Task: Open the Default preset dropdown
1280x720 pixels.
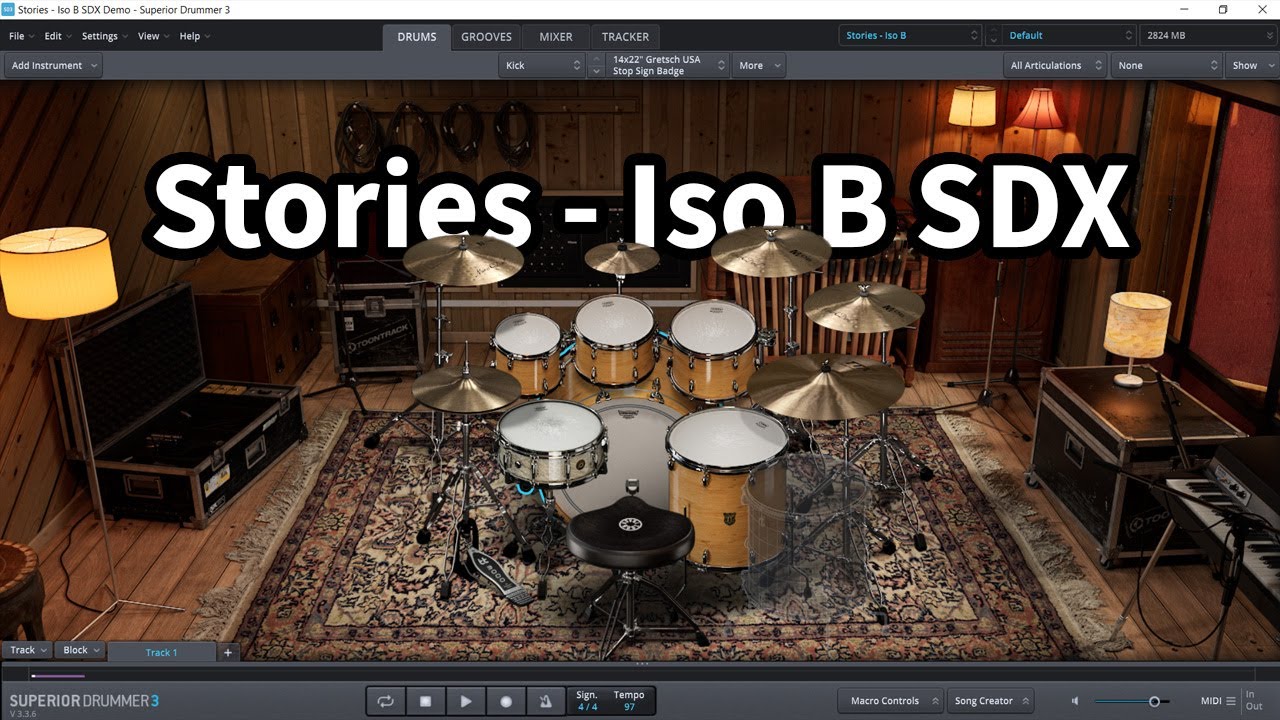Action: pos(1069,35)
